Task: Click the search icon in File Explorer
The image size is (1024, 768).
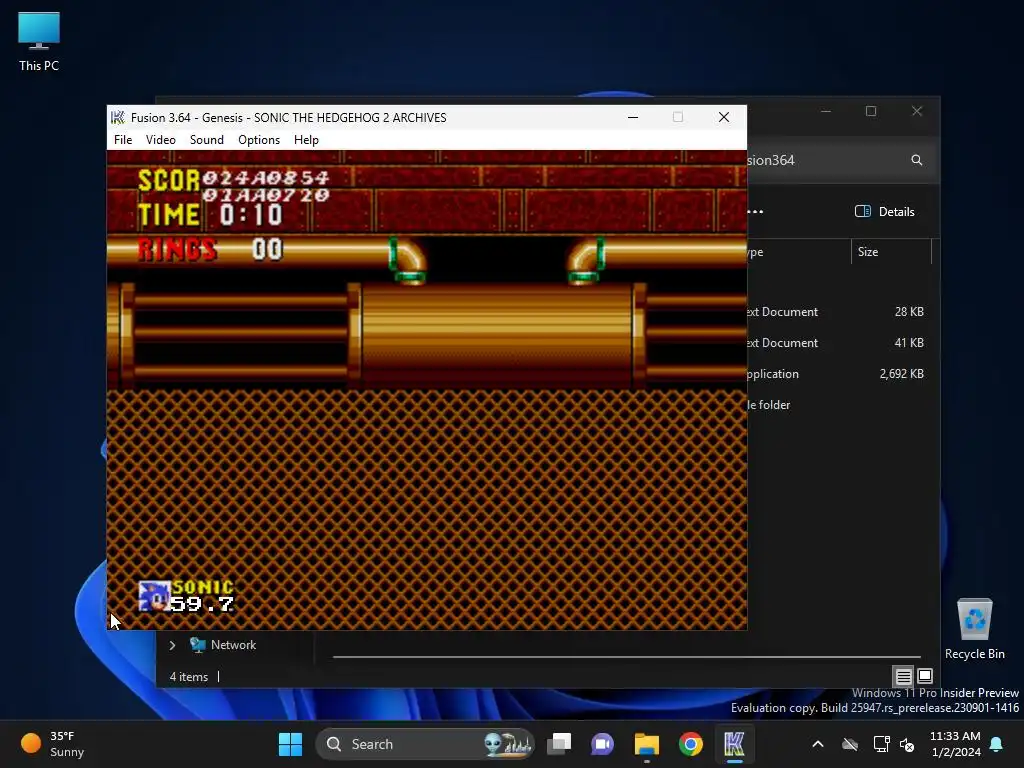Action: pos(917,160)
